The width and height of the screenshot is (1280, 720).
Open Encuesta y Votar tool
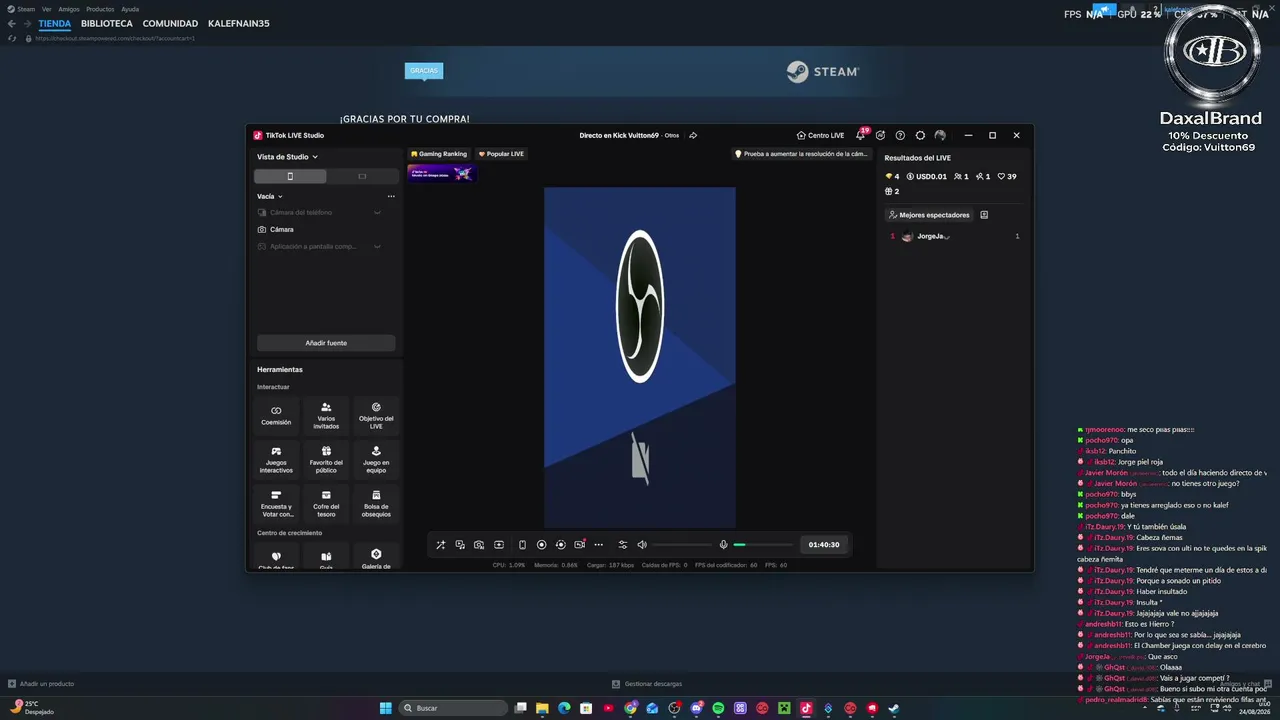276,503
